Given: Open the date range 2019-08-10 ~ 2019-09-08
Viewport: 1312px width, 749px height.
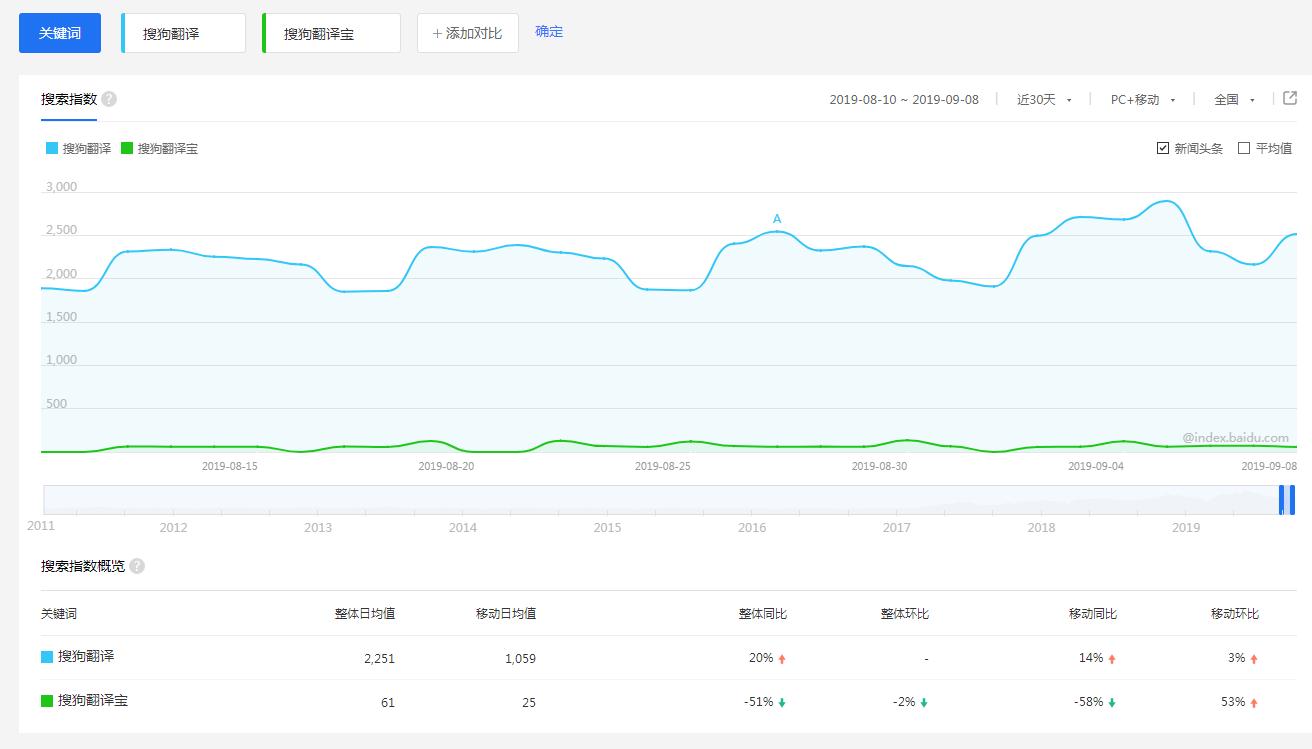Looking at the screenshot, I should (x=904, y=99).
